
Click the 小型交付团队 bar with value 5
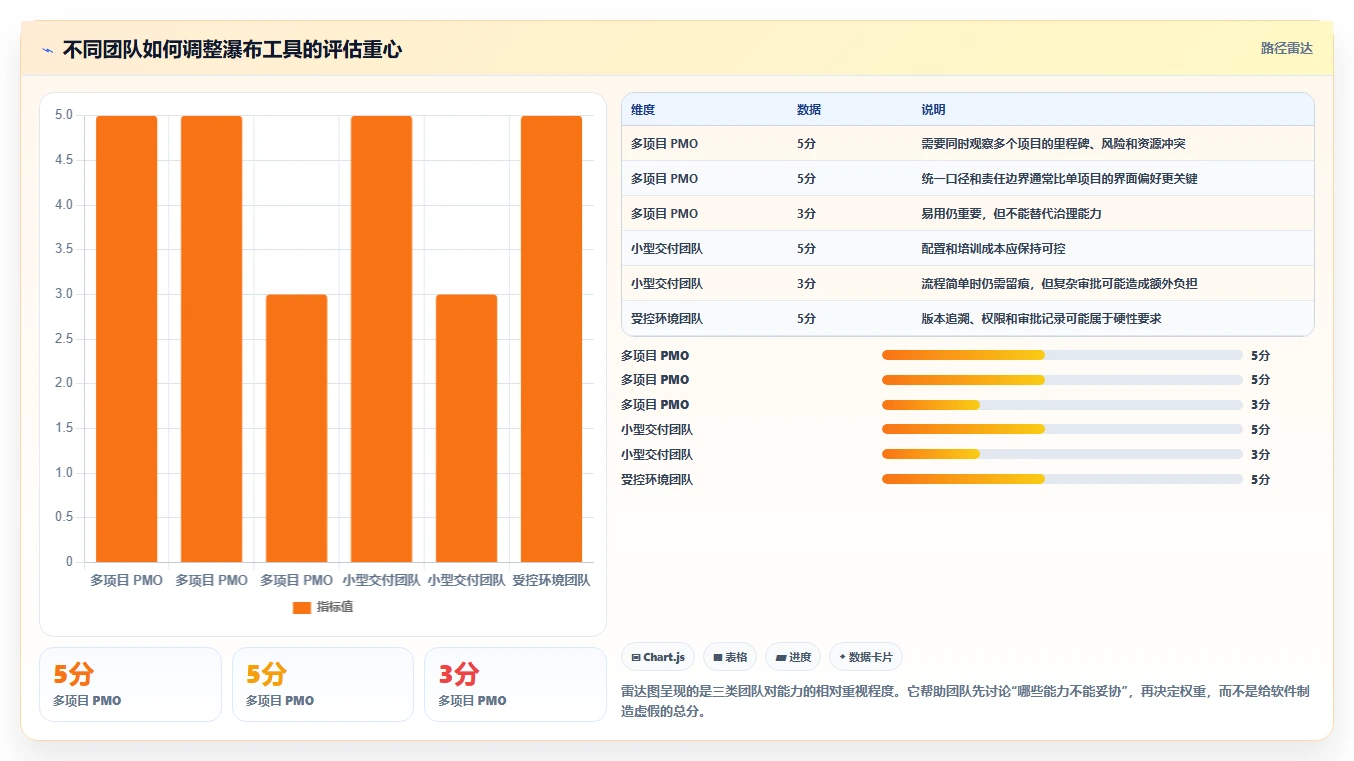[x=381, y=339]
